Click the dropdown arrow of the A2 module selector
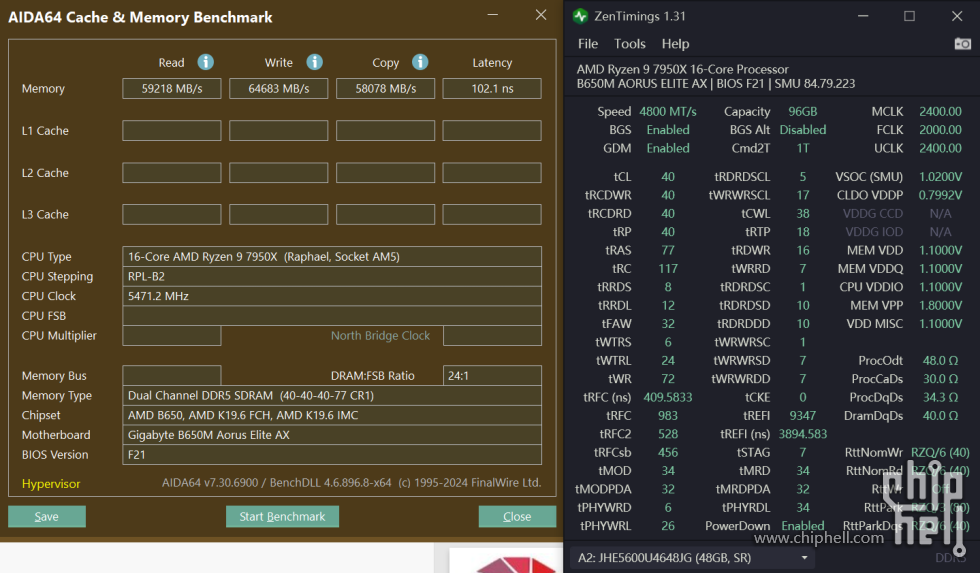Viewport: 980px width, 573px height. tap(804, 558)
